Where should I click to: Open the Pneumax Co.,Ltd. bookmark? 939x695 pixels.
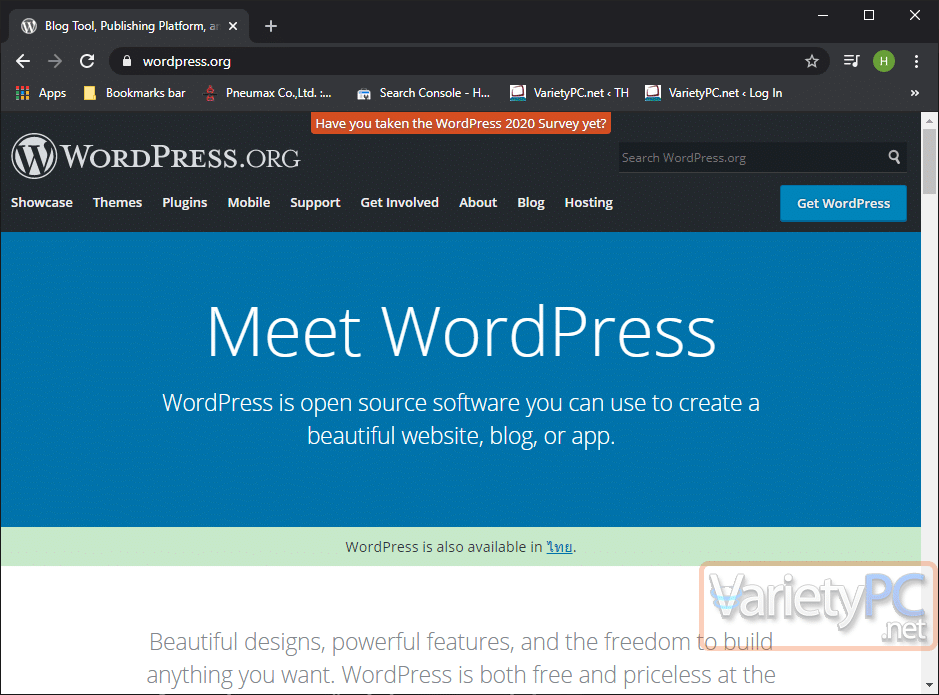tap(268, 93)
